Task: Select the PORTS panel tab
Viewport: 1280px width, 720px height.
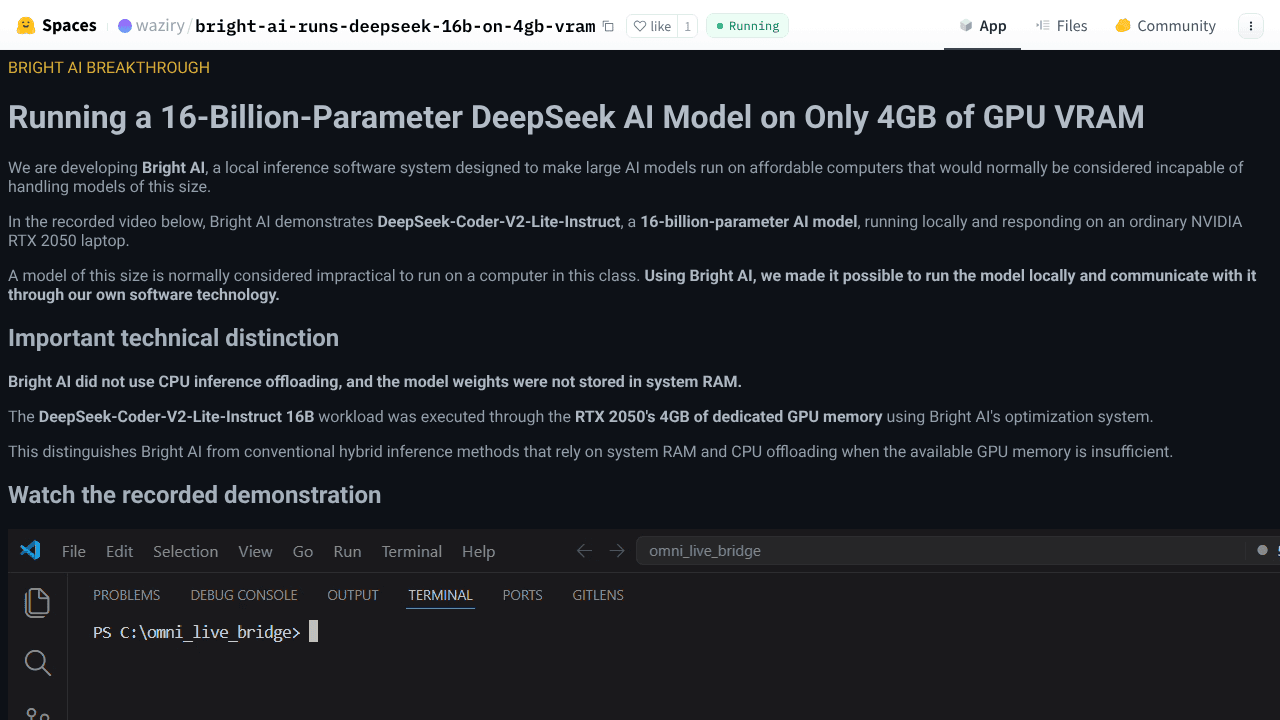Action: coord(522,595)
